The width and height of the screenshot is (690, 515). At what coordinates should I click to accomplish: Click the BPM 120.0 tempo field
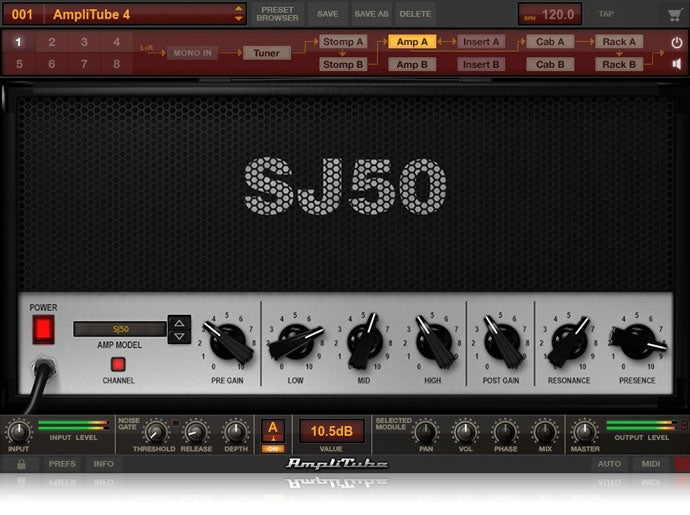[550, 15]
